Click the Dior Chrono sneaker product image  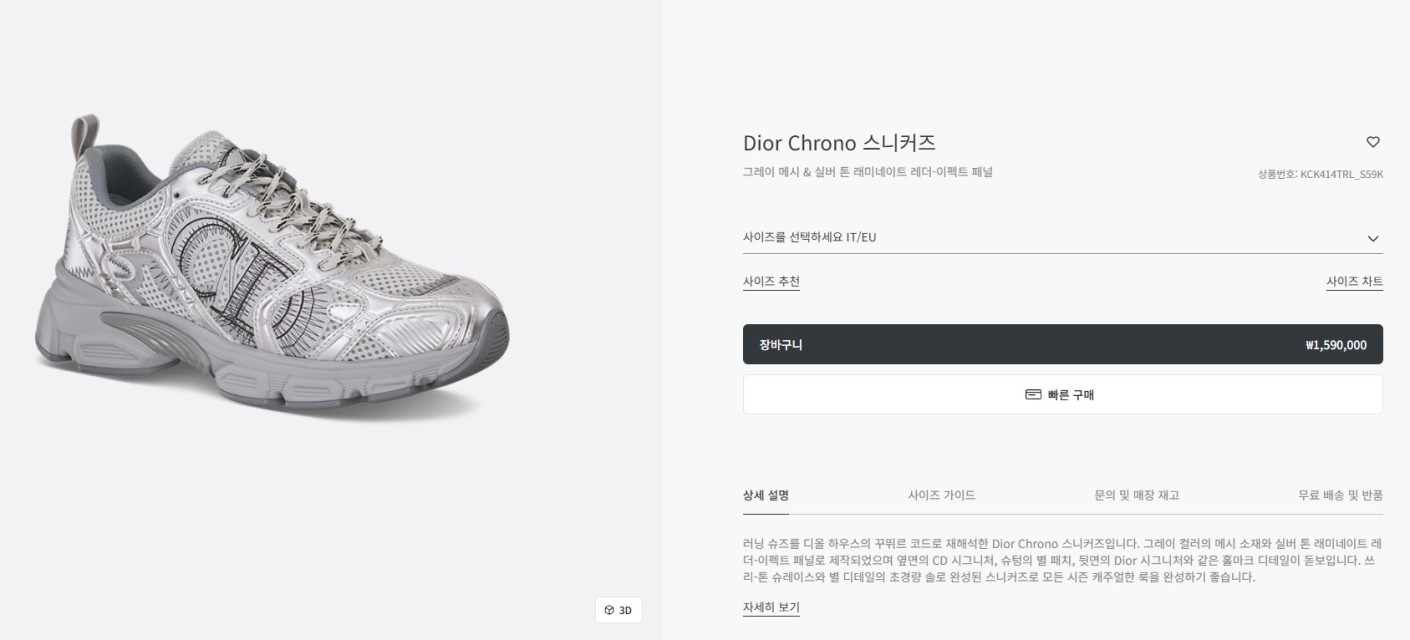click(272, 270)
